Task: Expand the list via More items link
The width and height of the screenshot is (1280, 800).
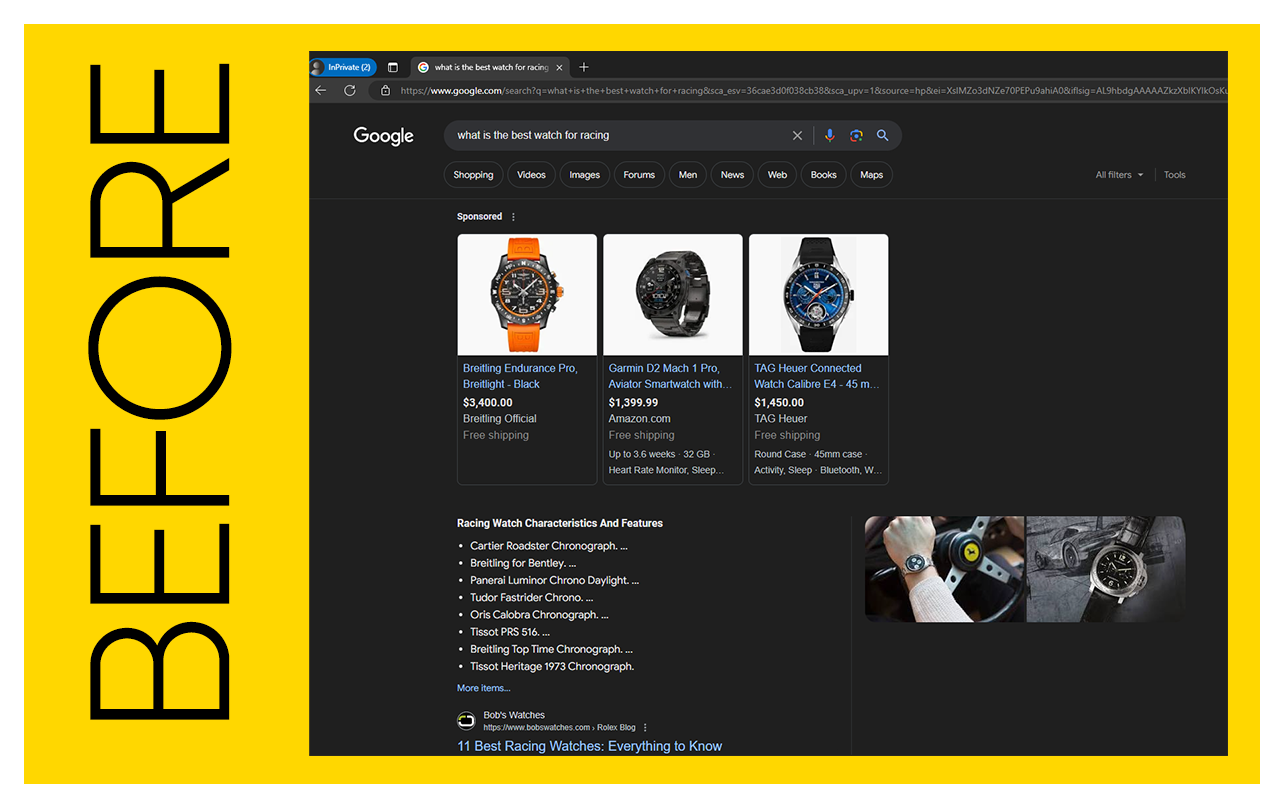Action: [483, 687]
